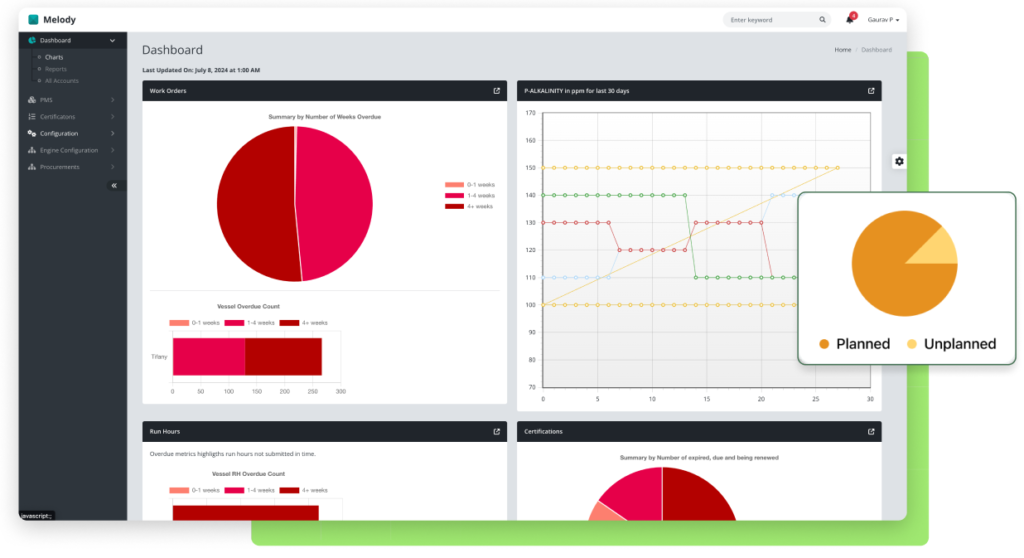Expand the PMS menu chevron
This screenshot has height=558, width=1024.
pyautogui.click(x=112, y=100)
